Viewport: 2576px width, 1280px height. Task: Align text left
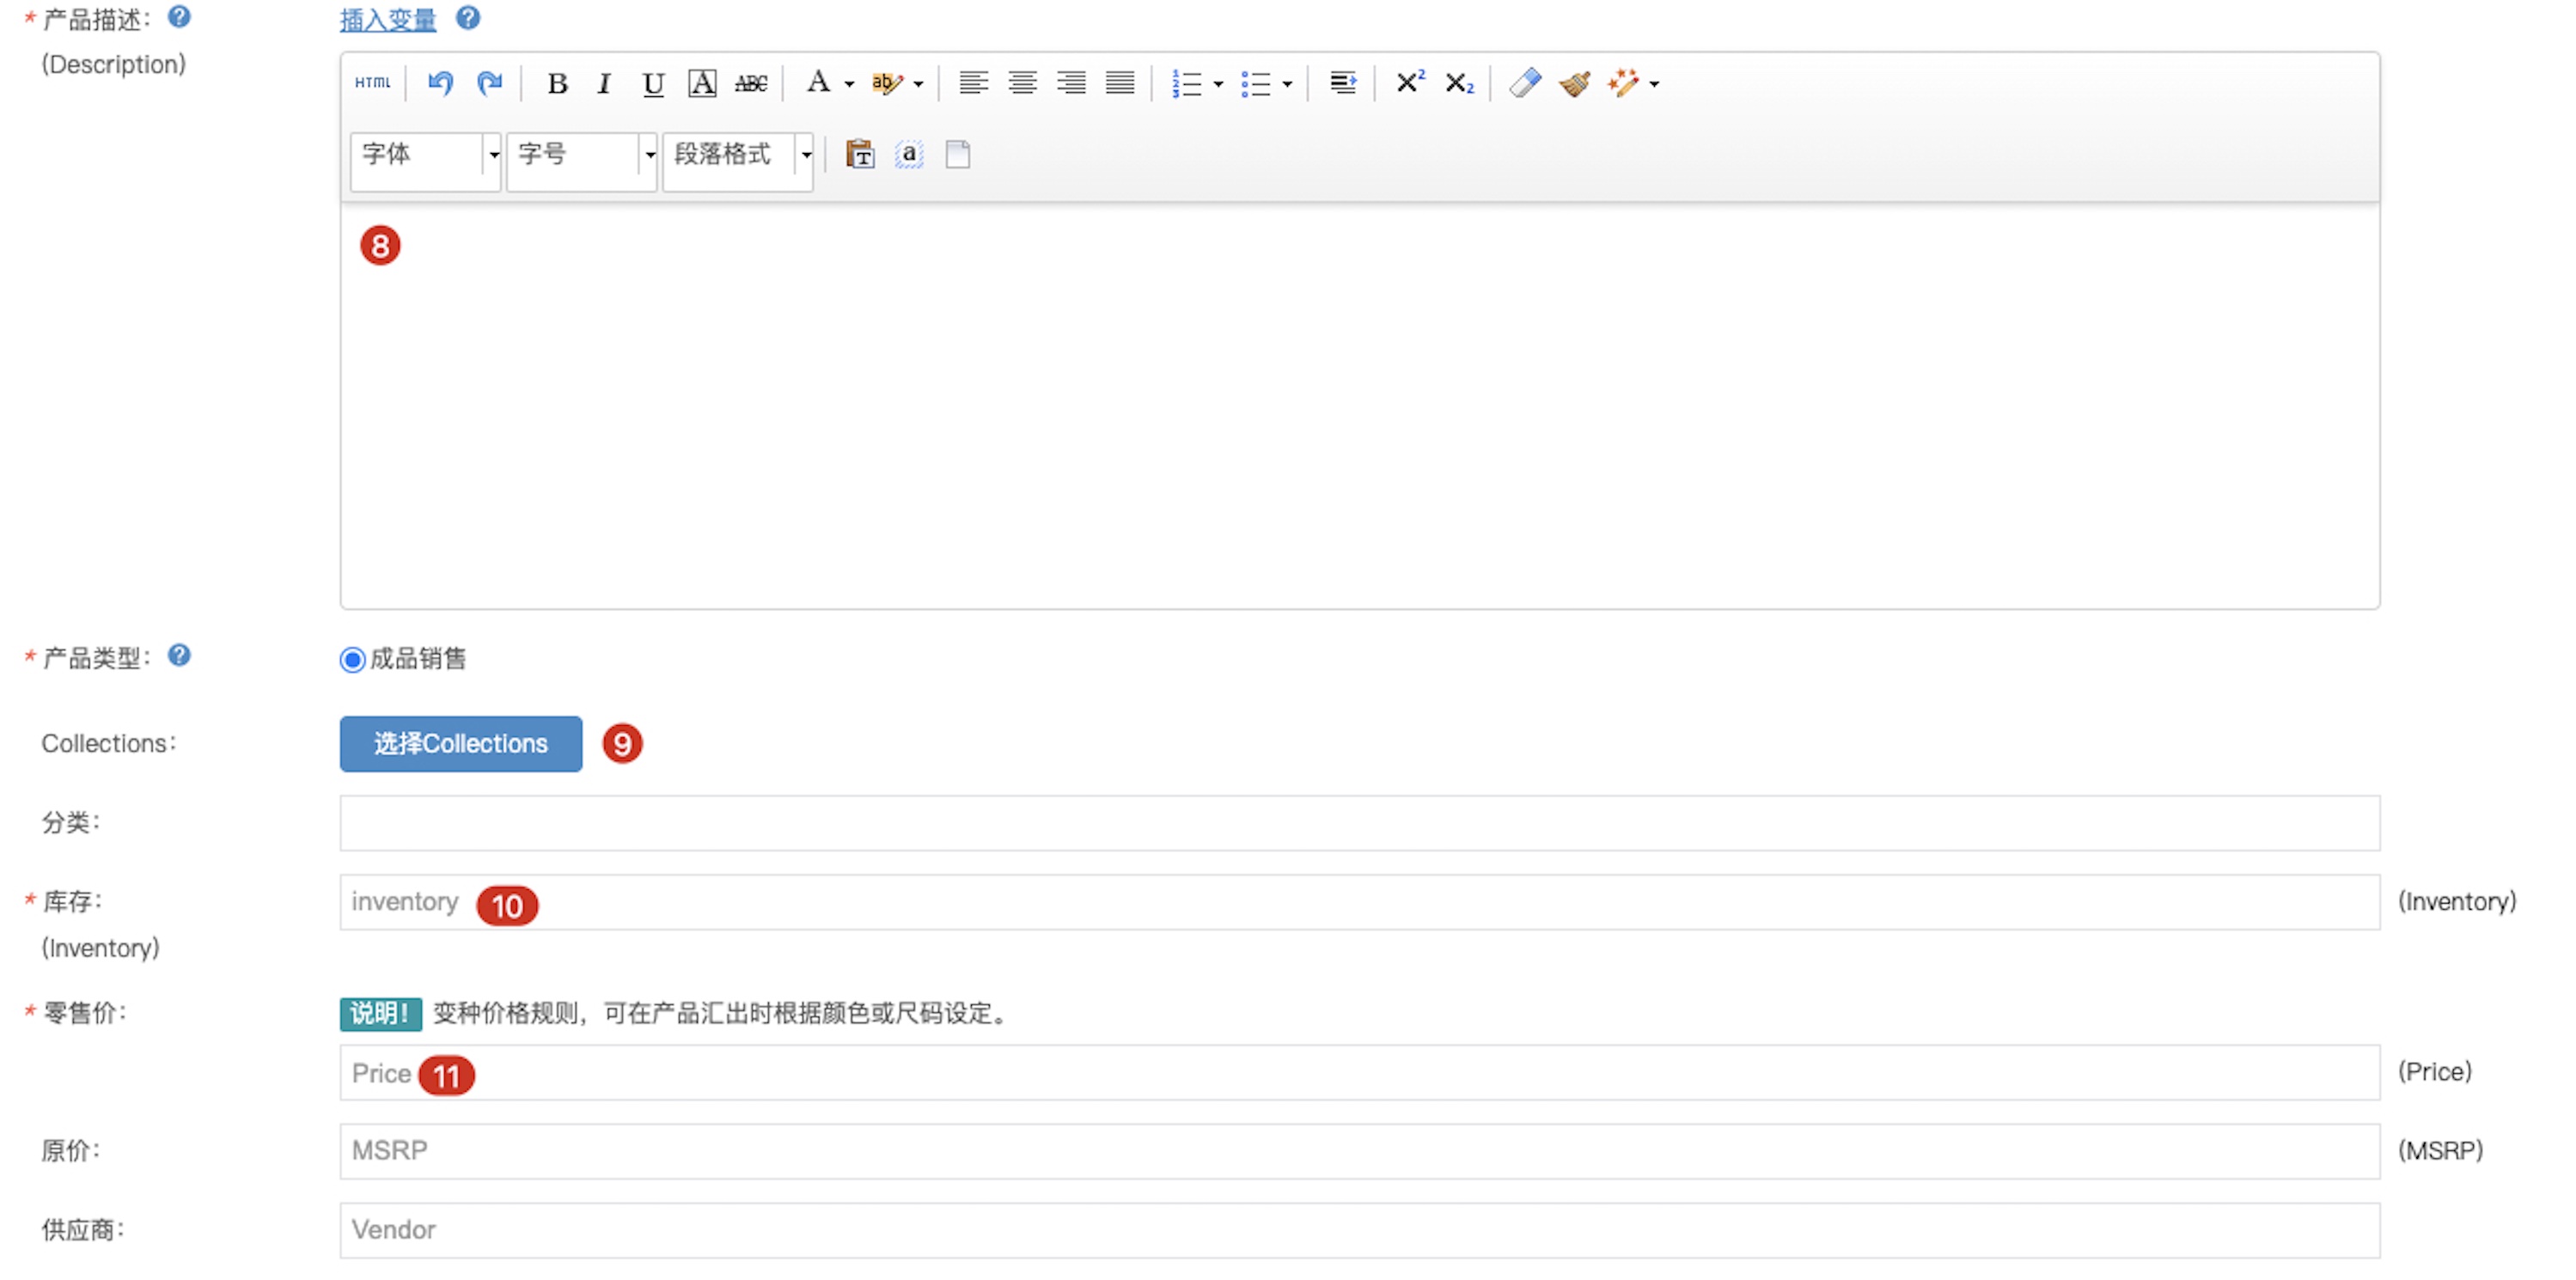coord(973,83)
